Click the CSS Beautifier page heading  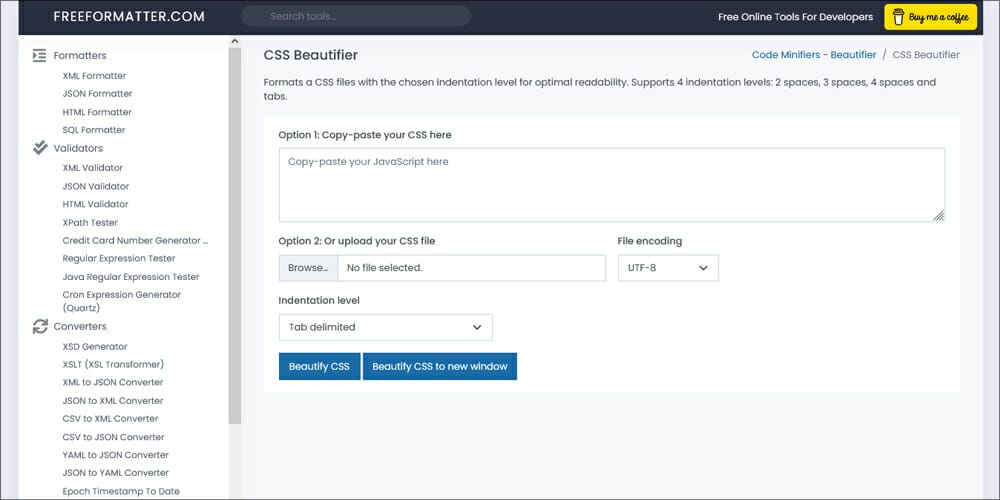click(311, 55)
